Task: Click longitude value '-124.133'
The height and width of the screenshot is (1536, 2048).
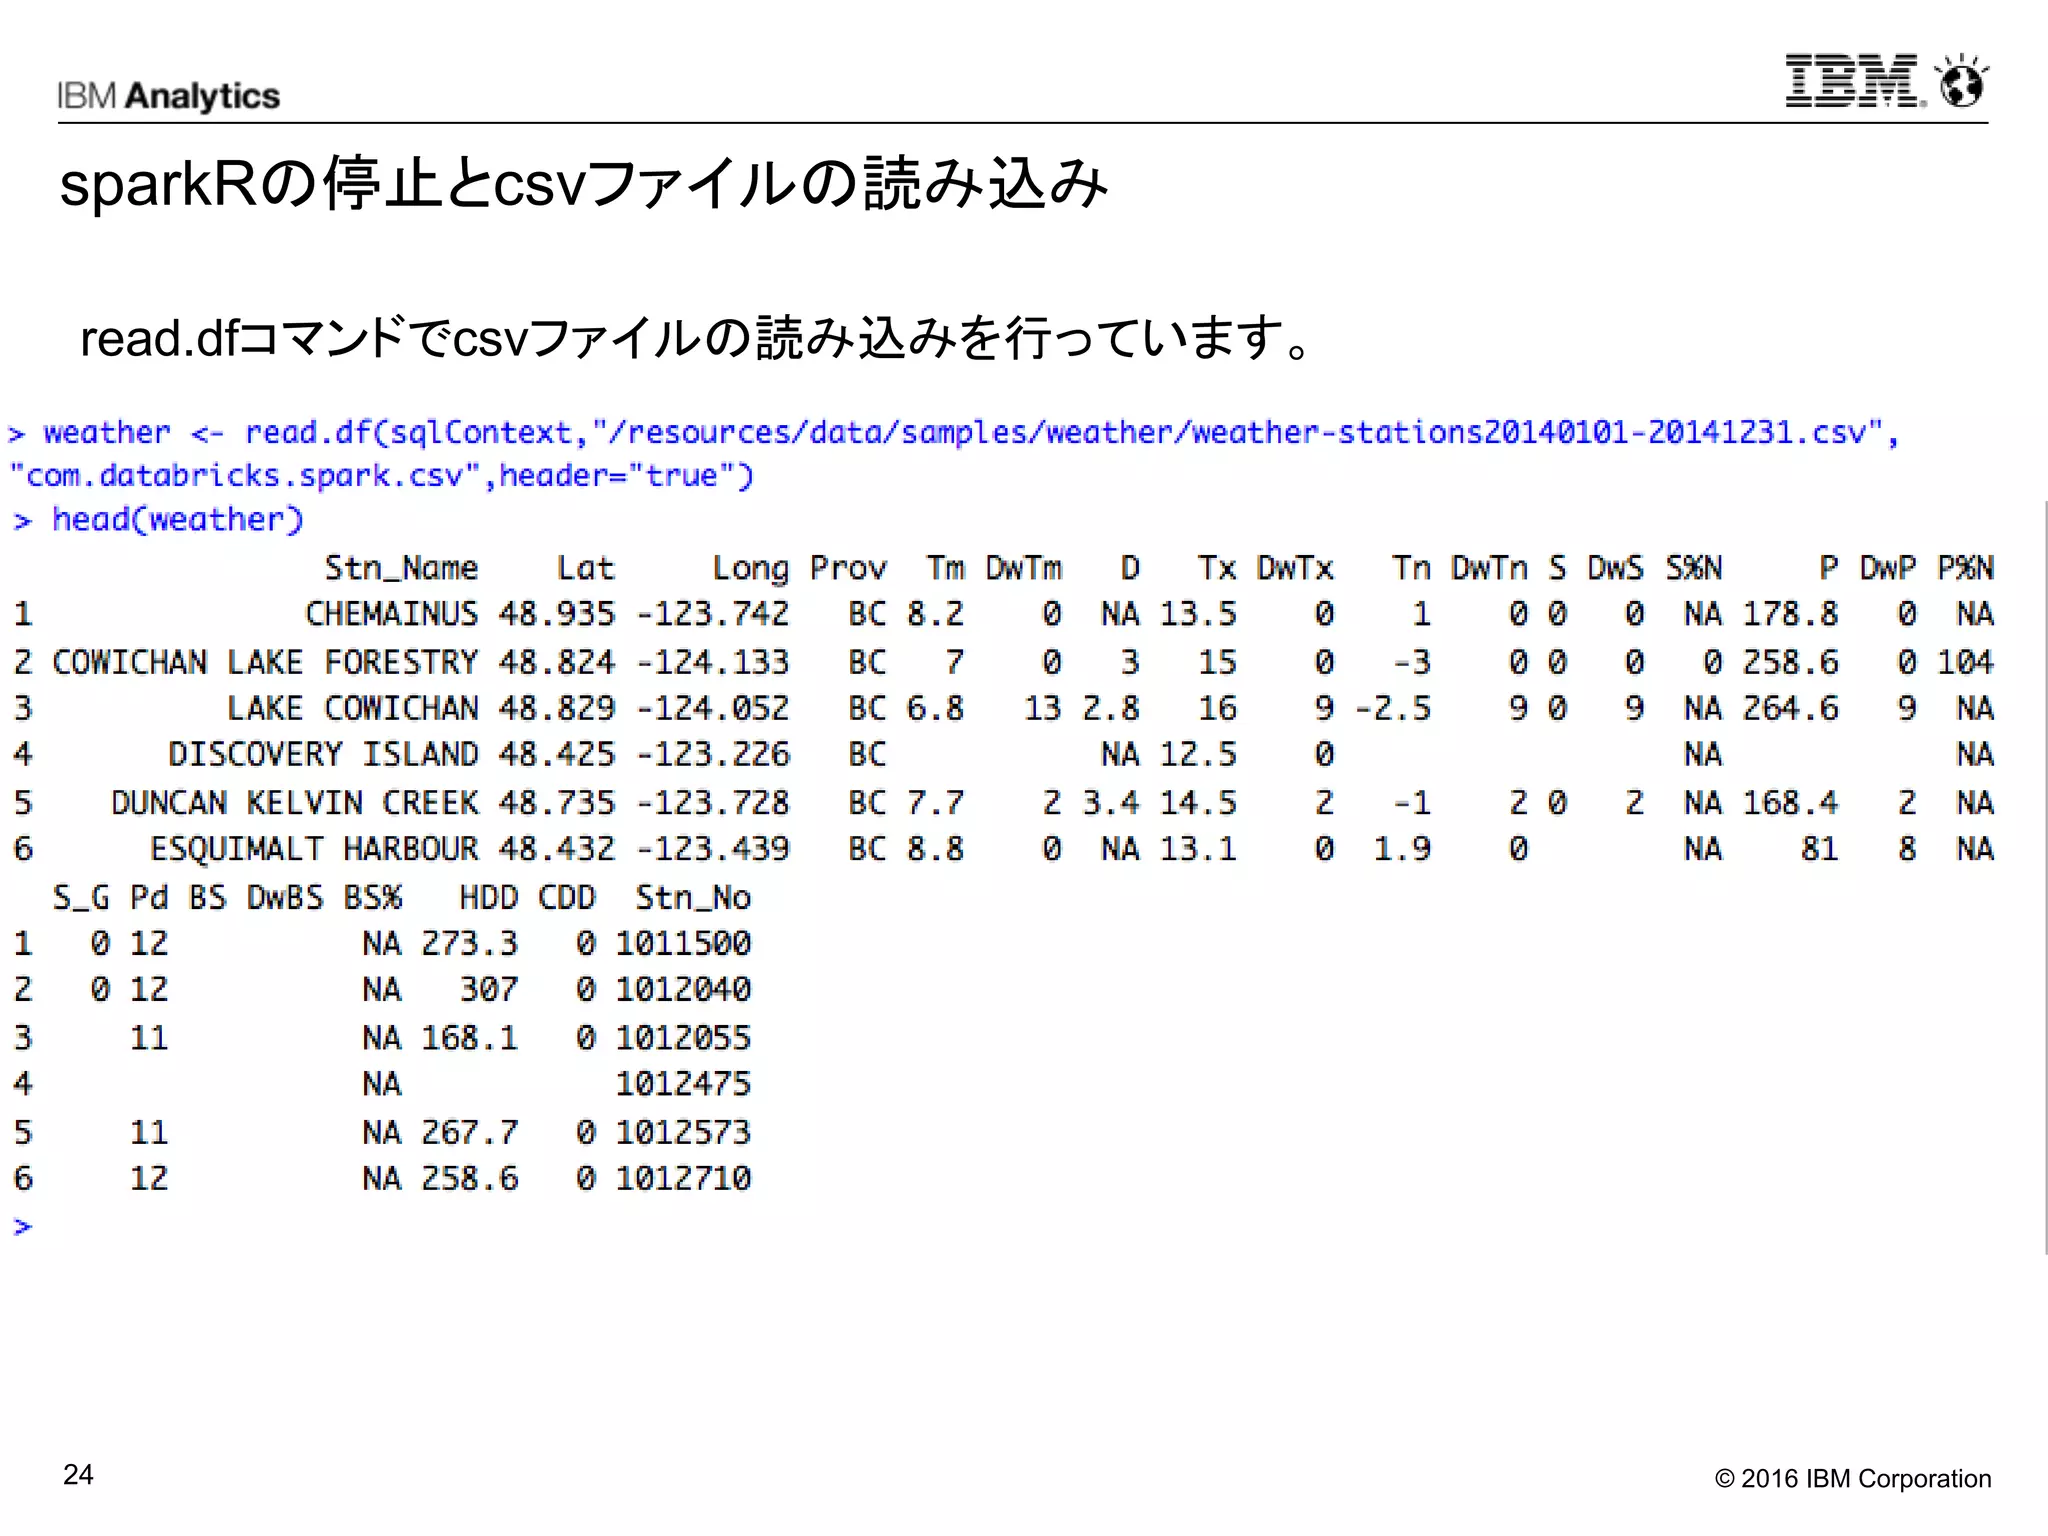Action: click(x=712, y=662)
